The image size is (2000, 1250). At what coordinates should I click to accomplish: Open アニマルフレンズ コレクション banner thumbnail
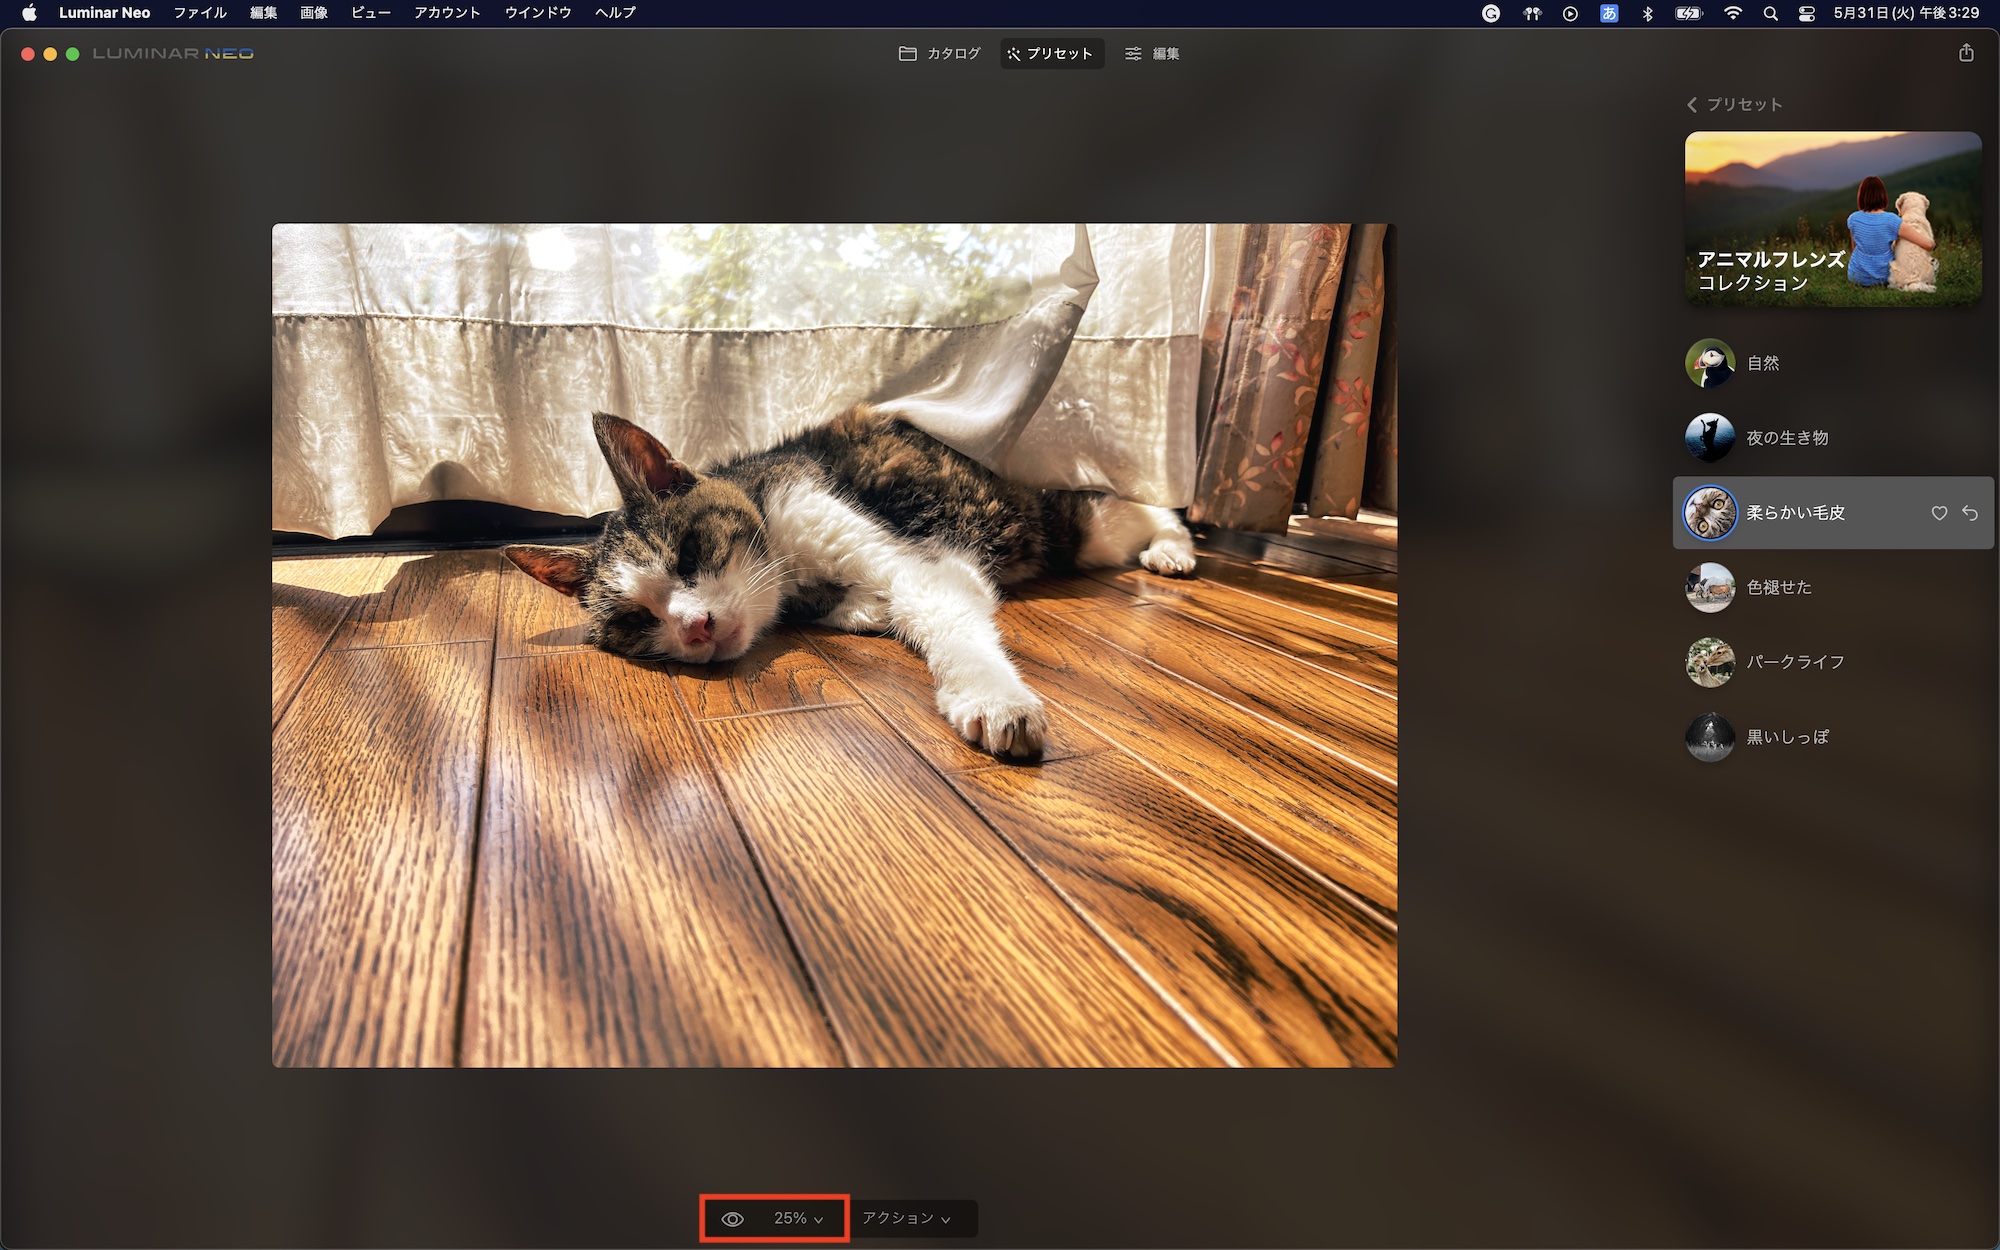point(1832,218)
